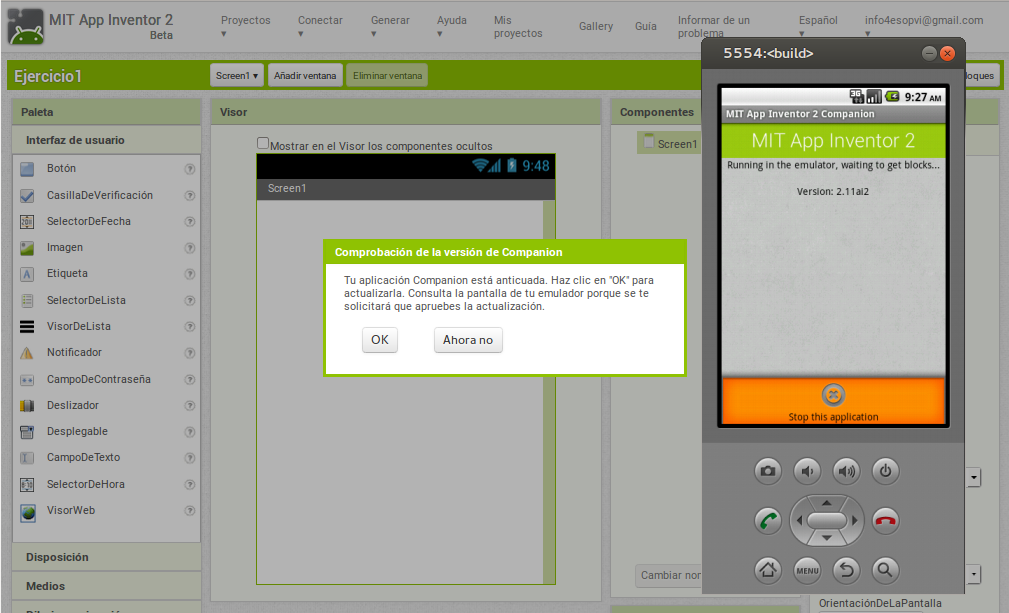1009x613 pixels.
Task: Select the Botón palette icon
Action: (27, 169)
